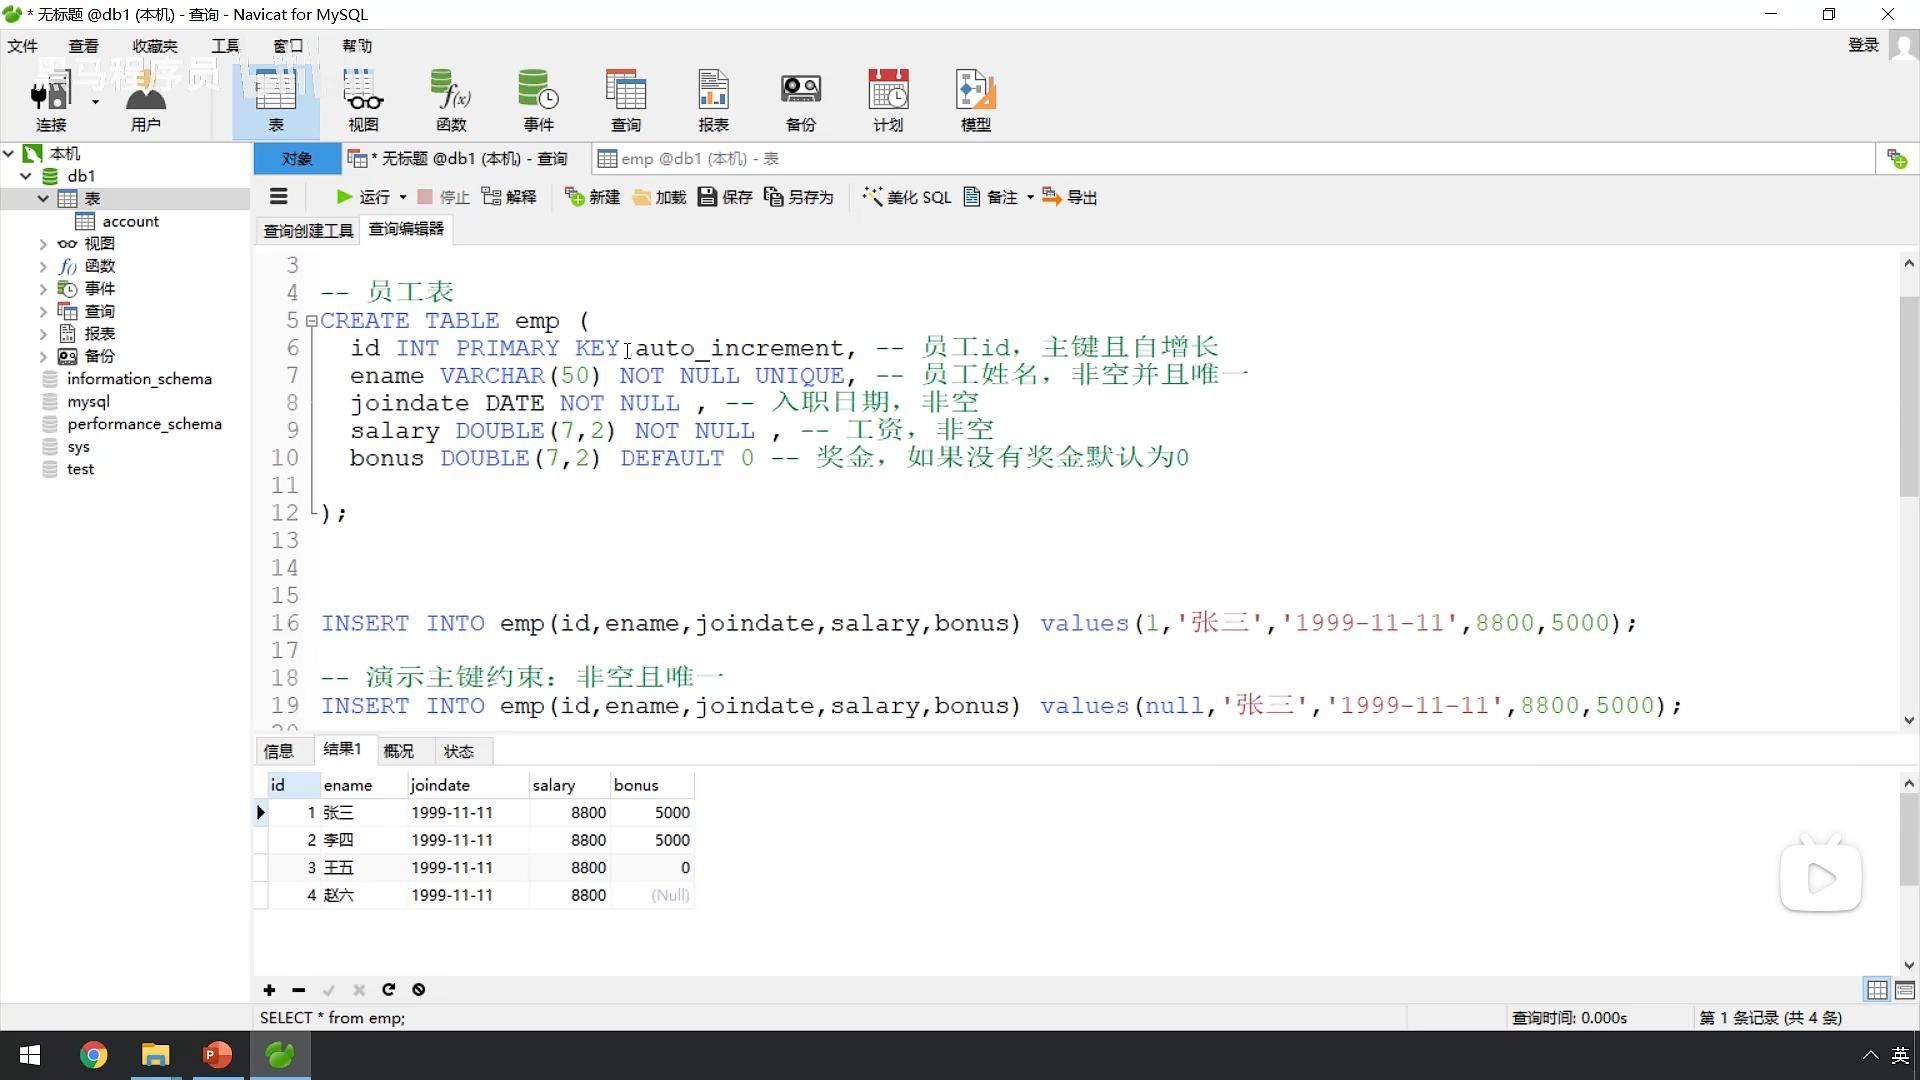Open the Run button dropdown arrow
This screenshot has height=1080, width=1920.
[403, 198]
